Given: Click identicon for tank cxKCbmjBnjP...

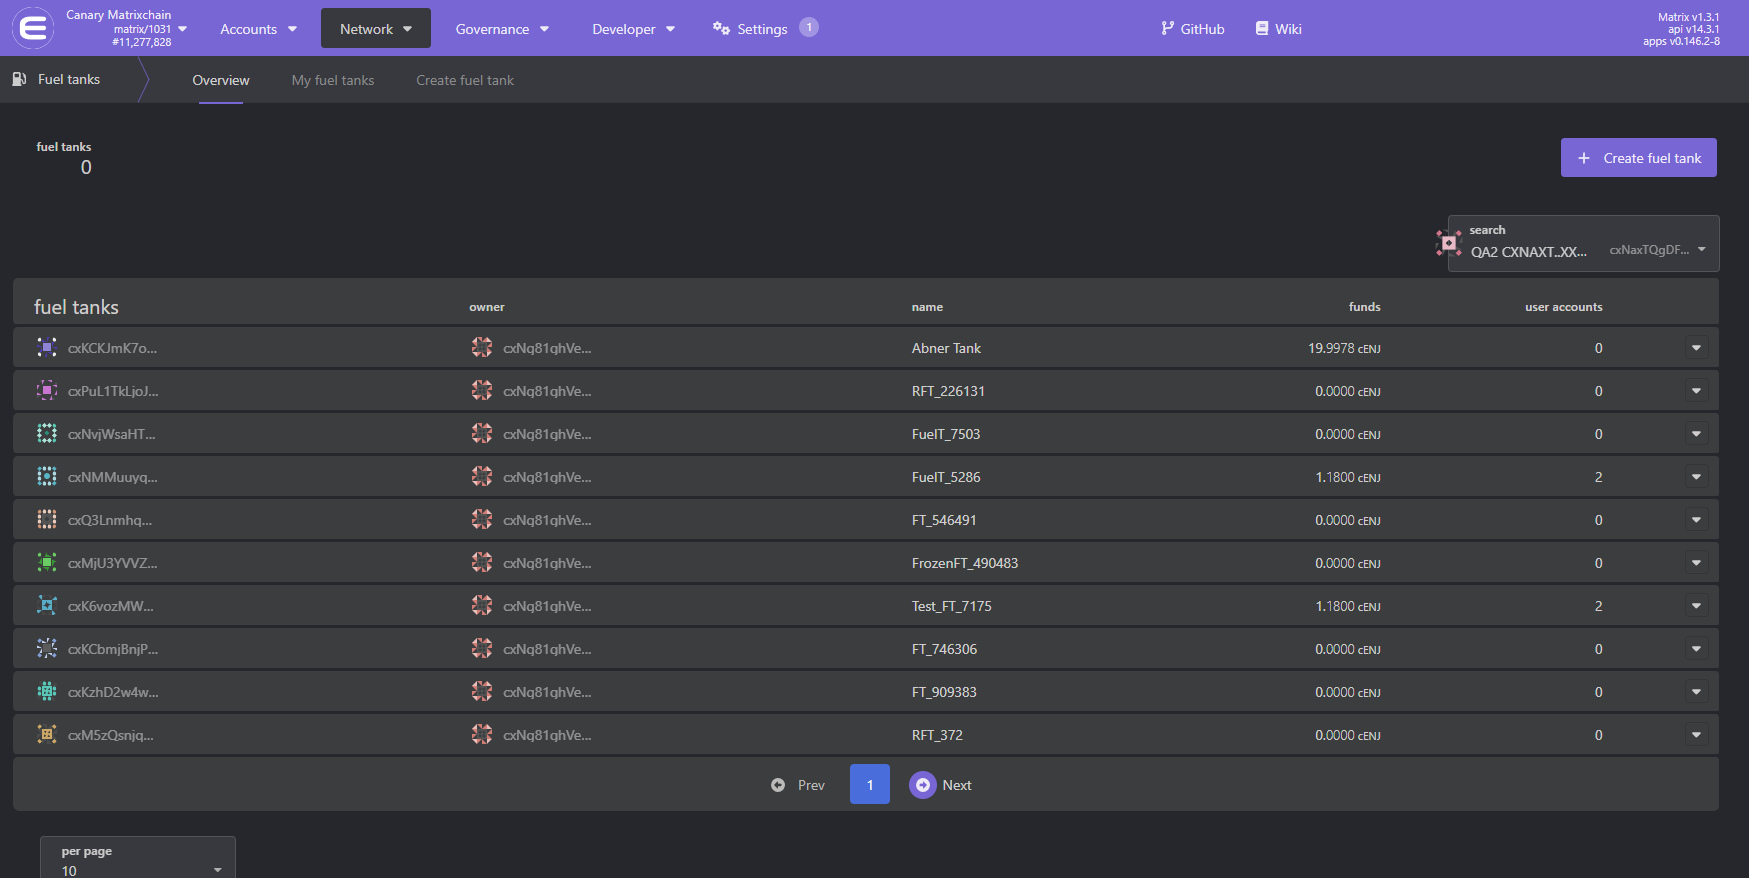Looking at the screenshot, I should 47,648.
